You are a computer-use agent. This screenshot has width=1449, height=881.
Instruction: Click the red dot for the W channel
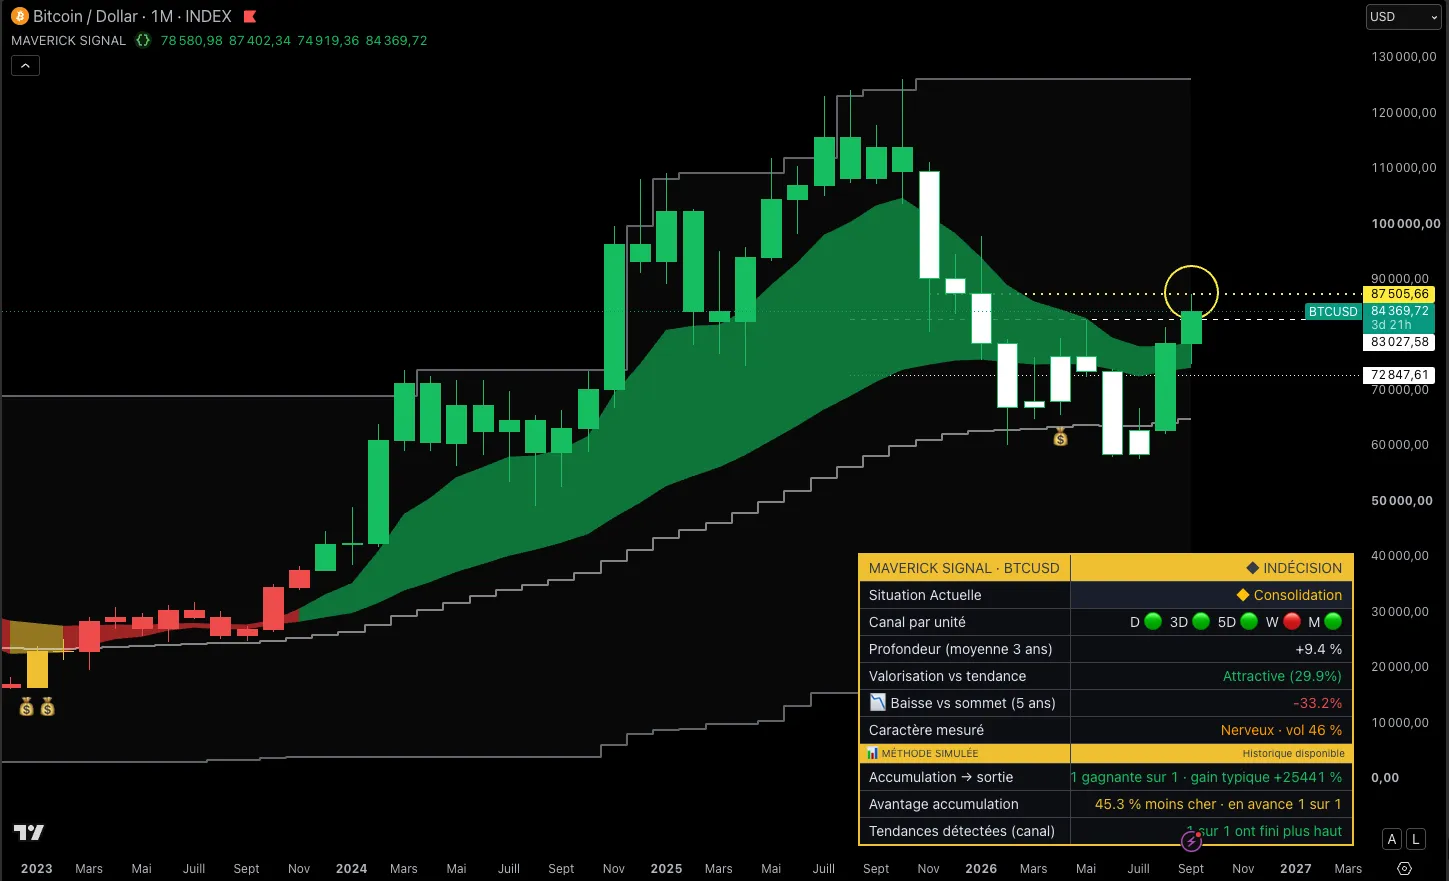pyautogui.click(x=1291, y=622)
